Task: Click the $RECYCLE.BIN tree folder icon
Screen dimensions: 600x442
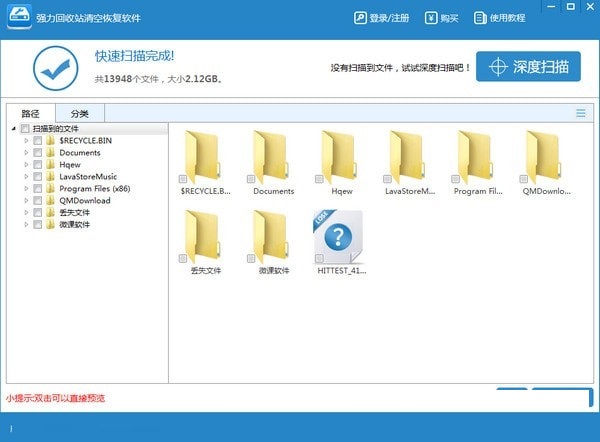Action: tap(50, 140)
